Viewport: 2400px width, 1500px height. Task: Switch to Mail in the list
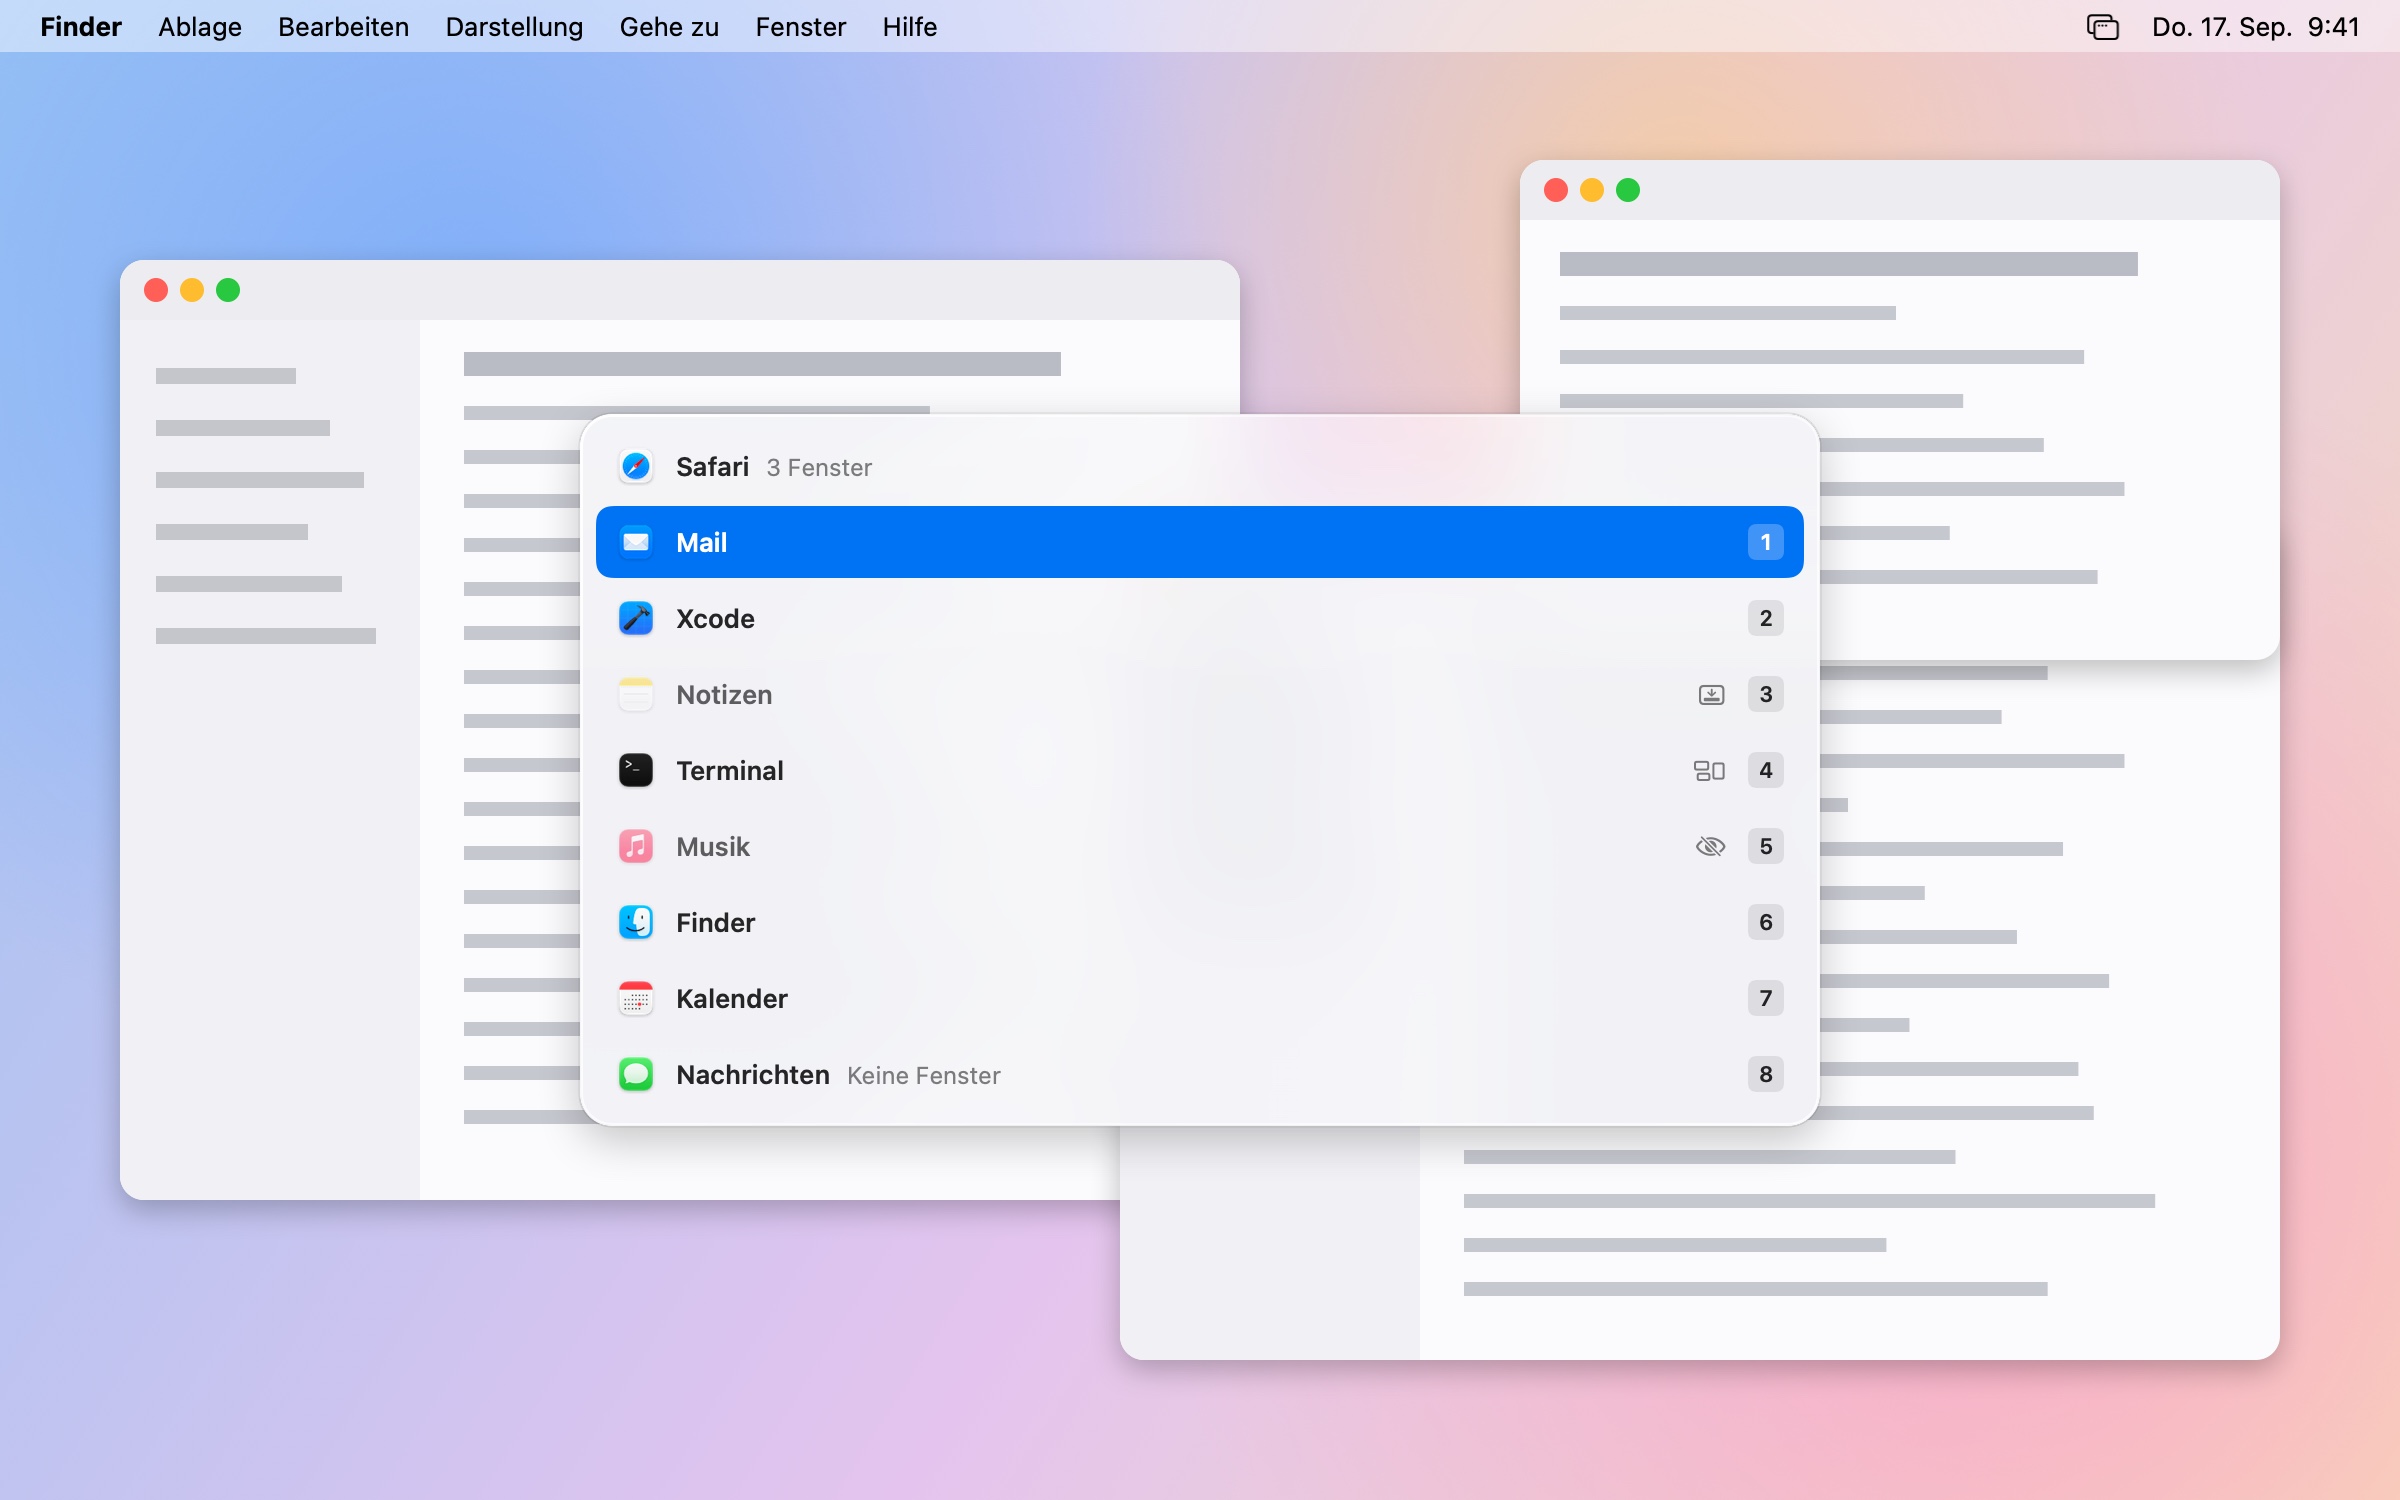(x=1200, y=542)
